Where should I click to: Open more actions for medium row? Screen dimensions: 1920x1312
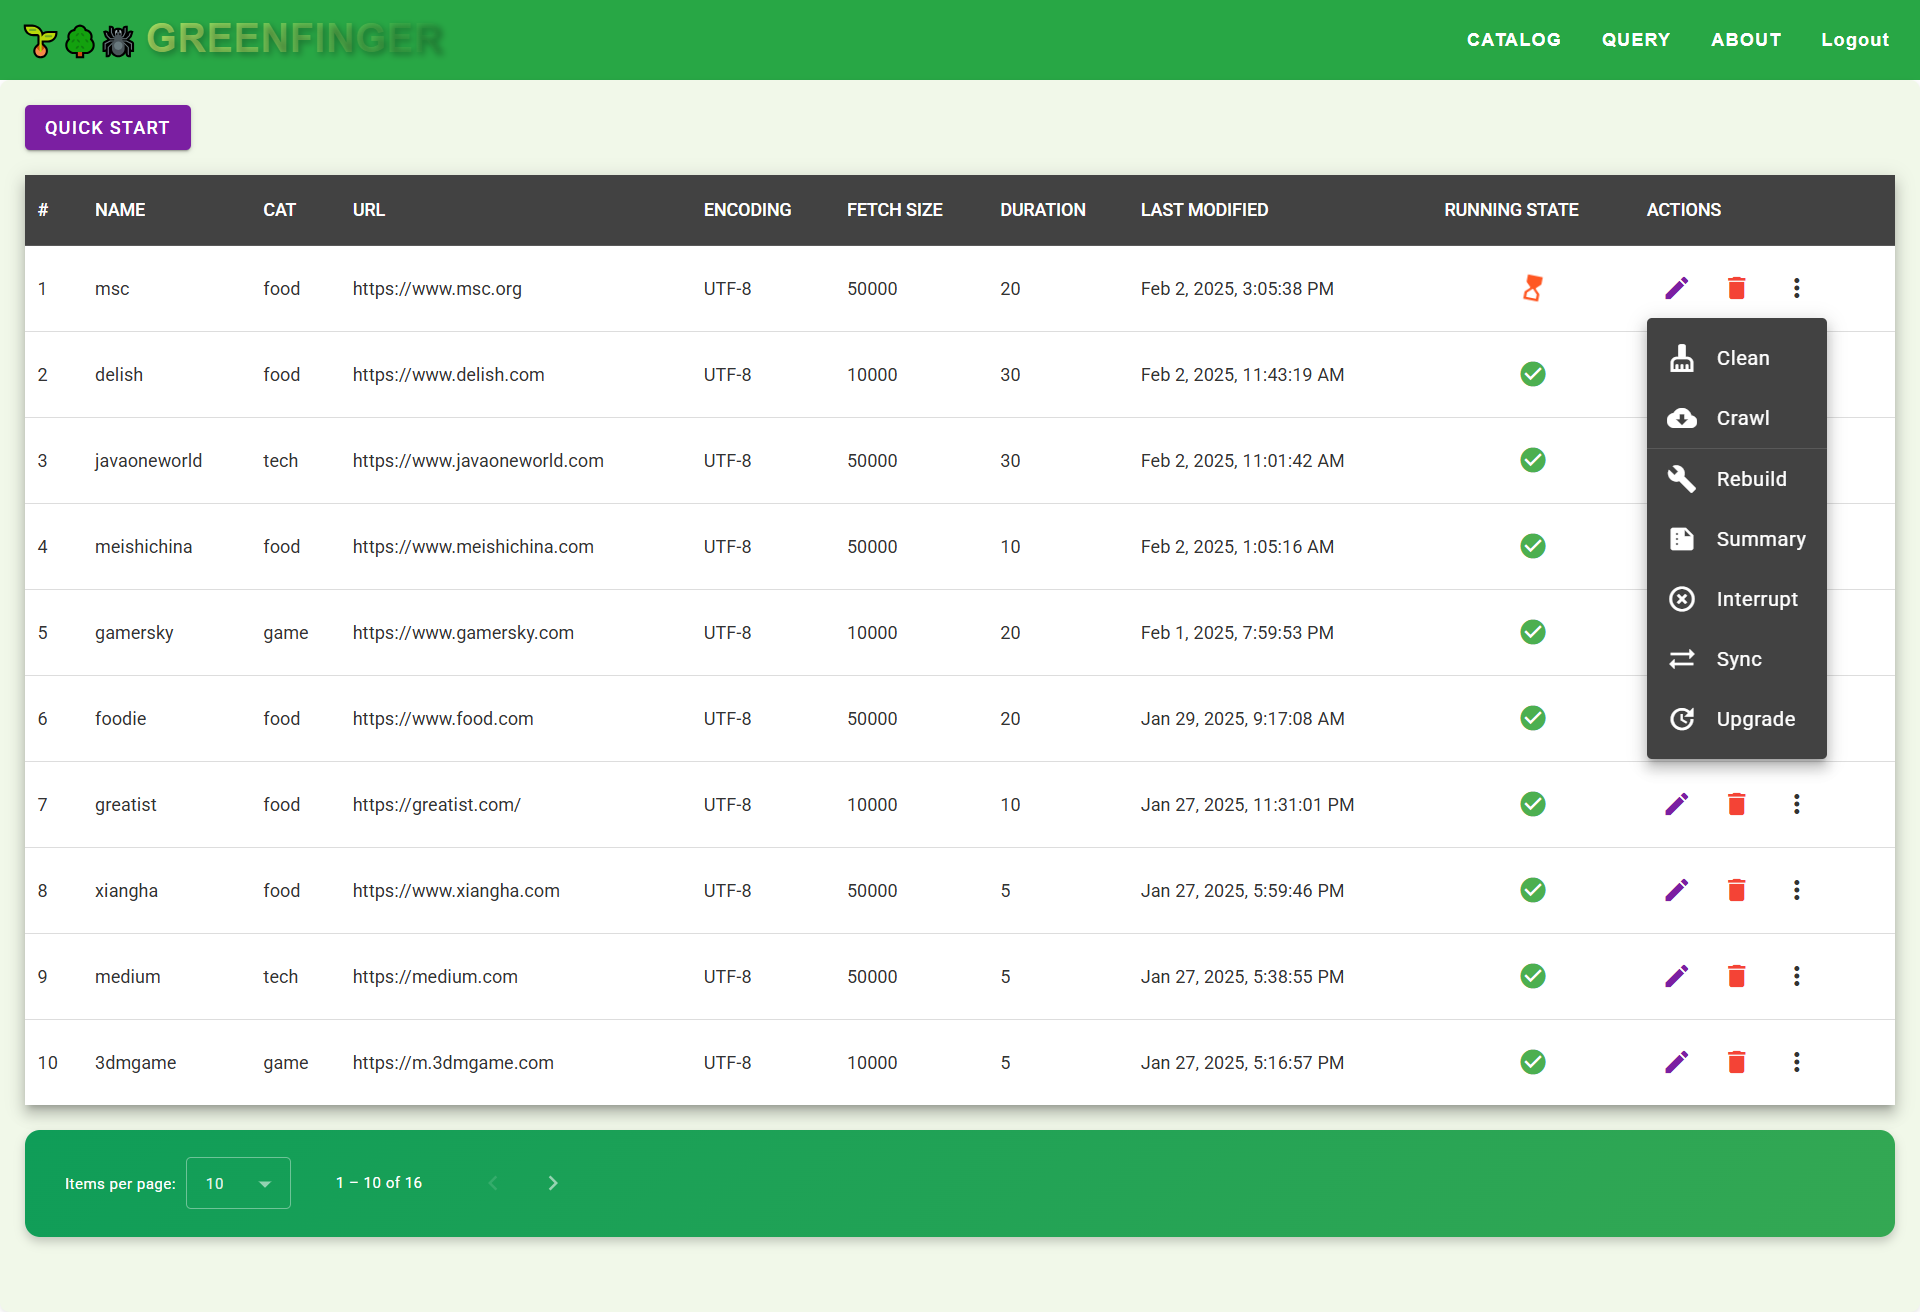(x=1797, y=976)
